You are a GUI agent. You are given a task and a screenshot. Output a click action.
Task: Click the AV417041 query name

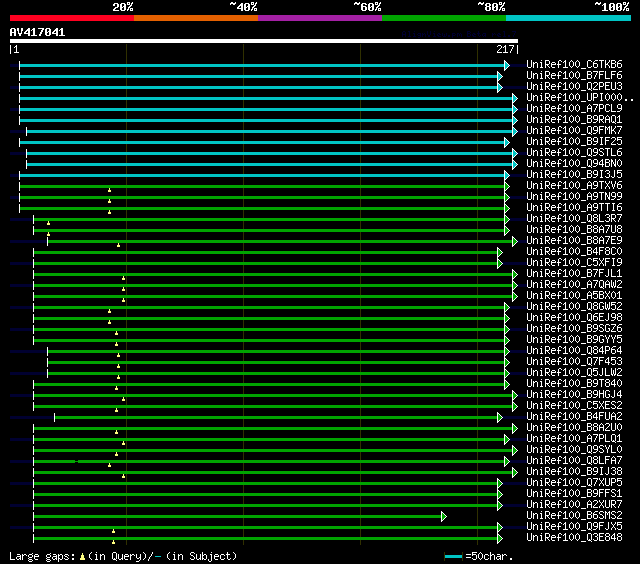pos(37,32)
